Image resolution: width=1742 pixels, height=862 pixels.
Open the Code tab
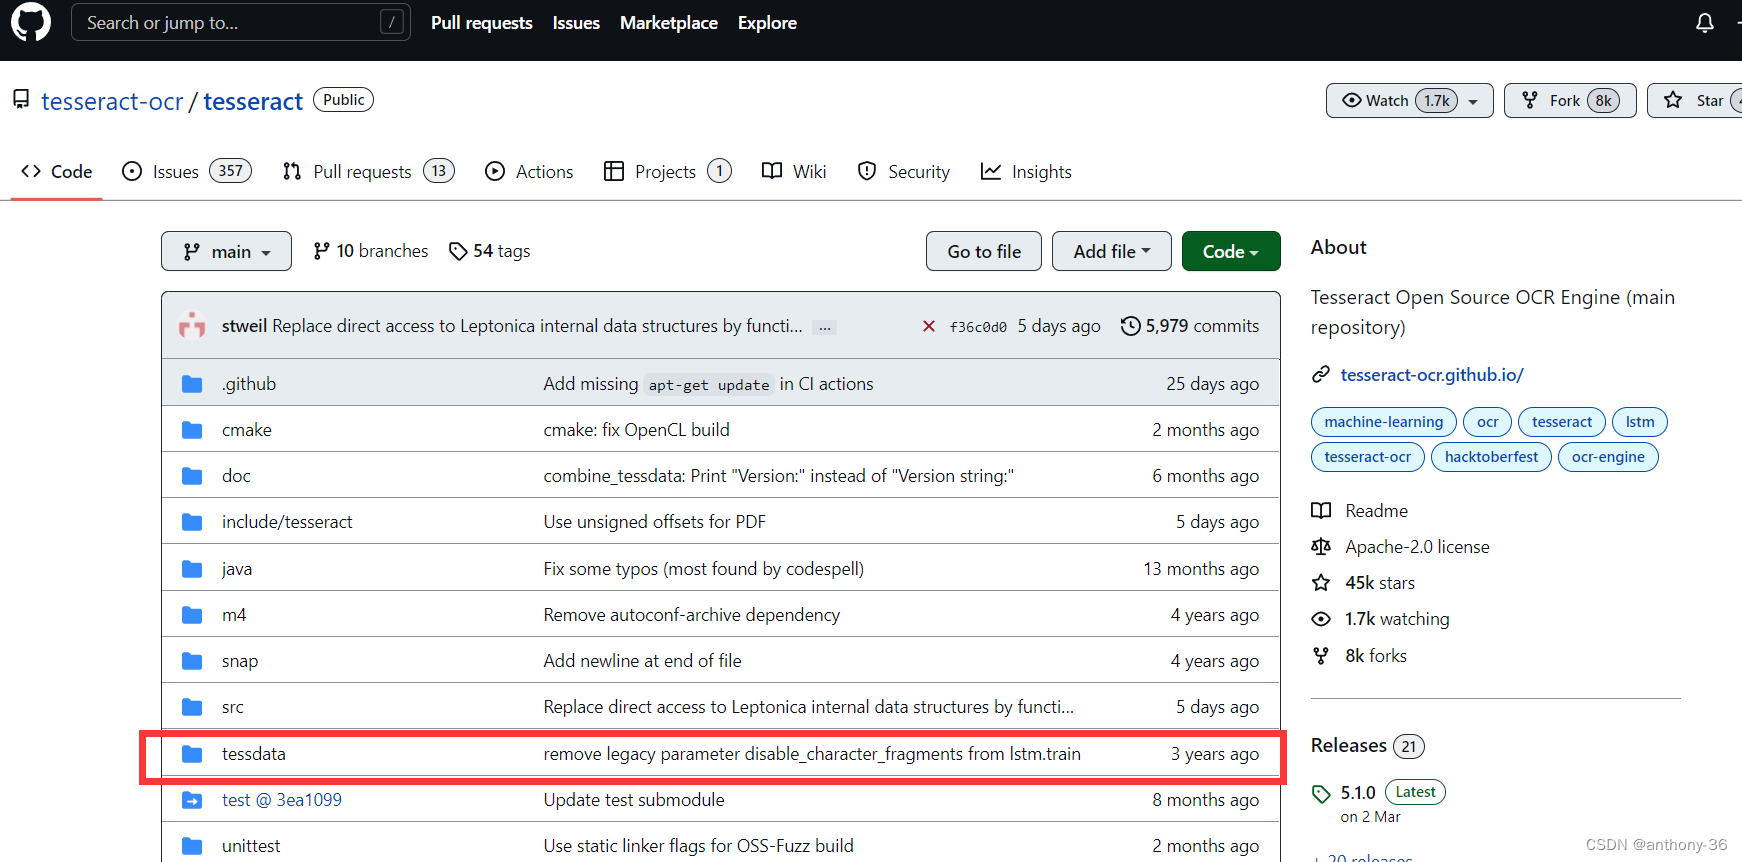point(56,172)
